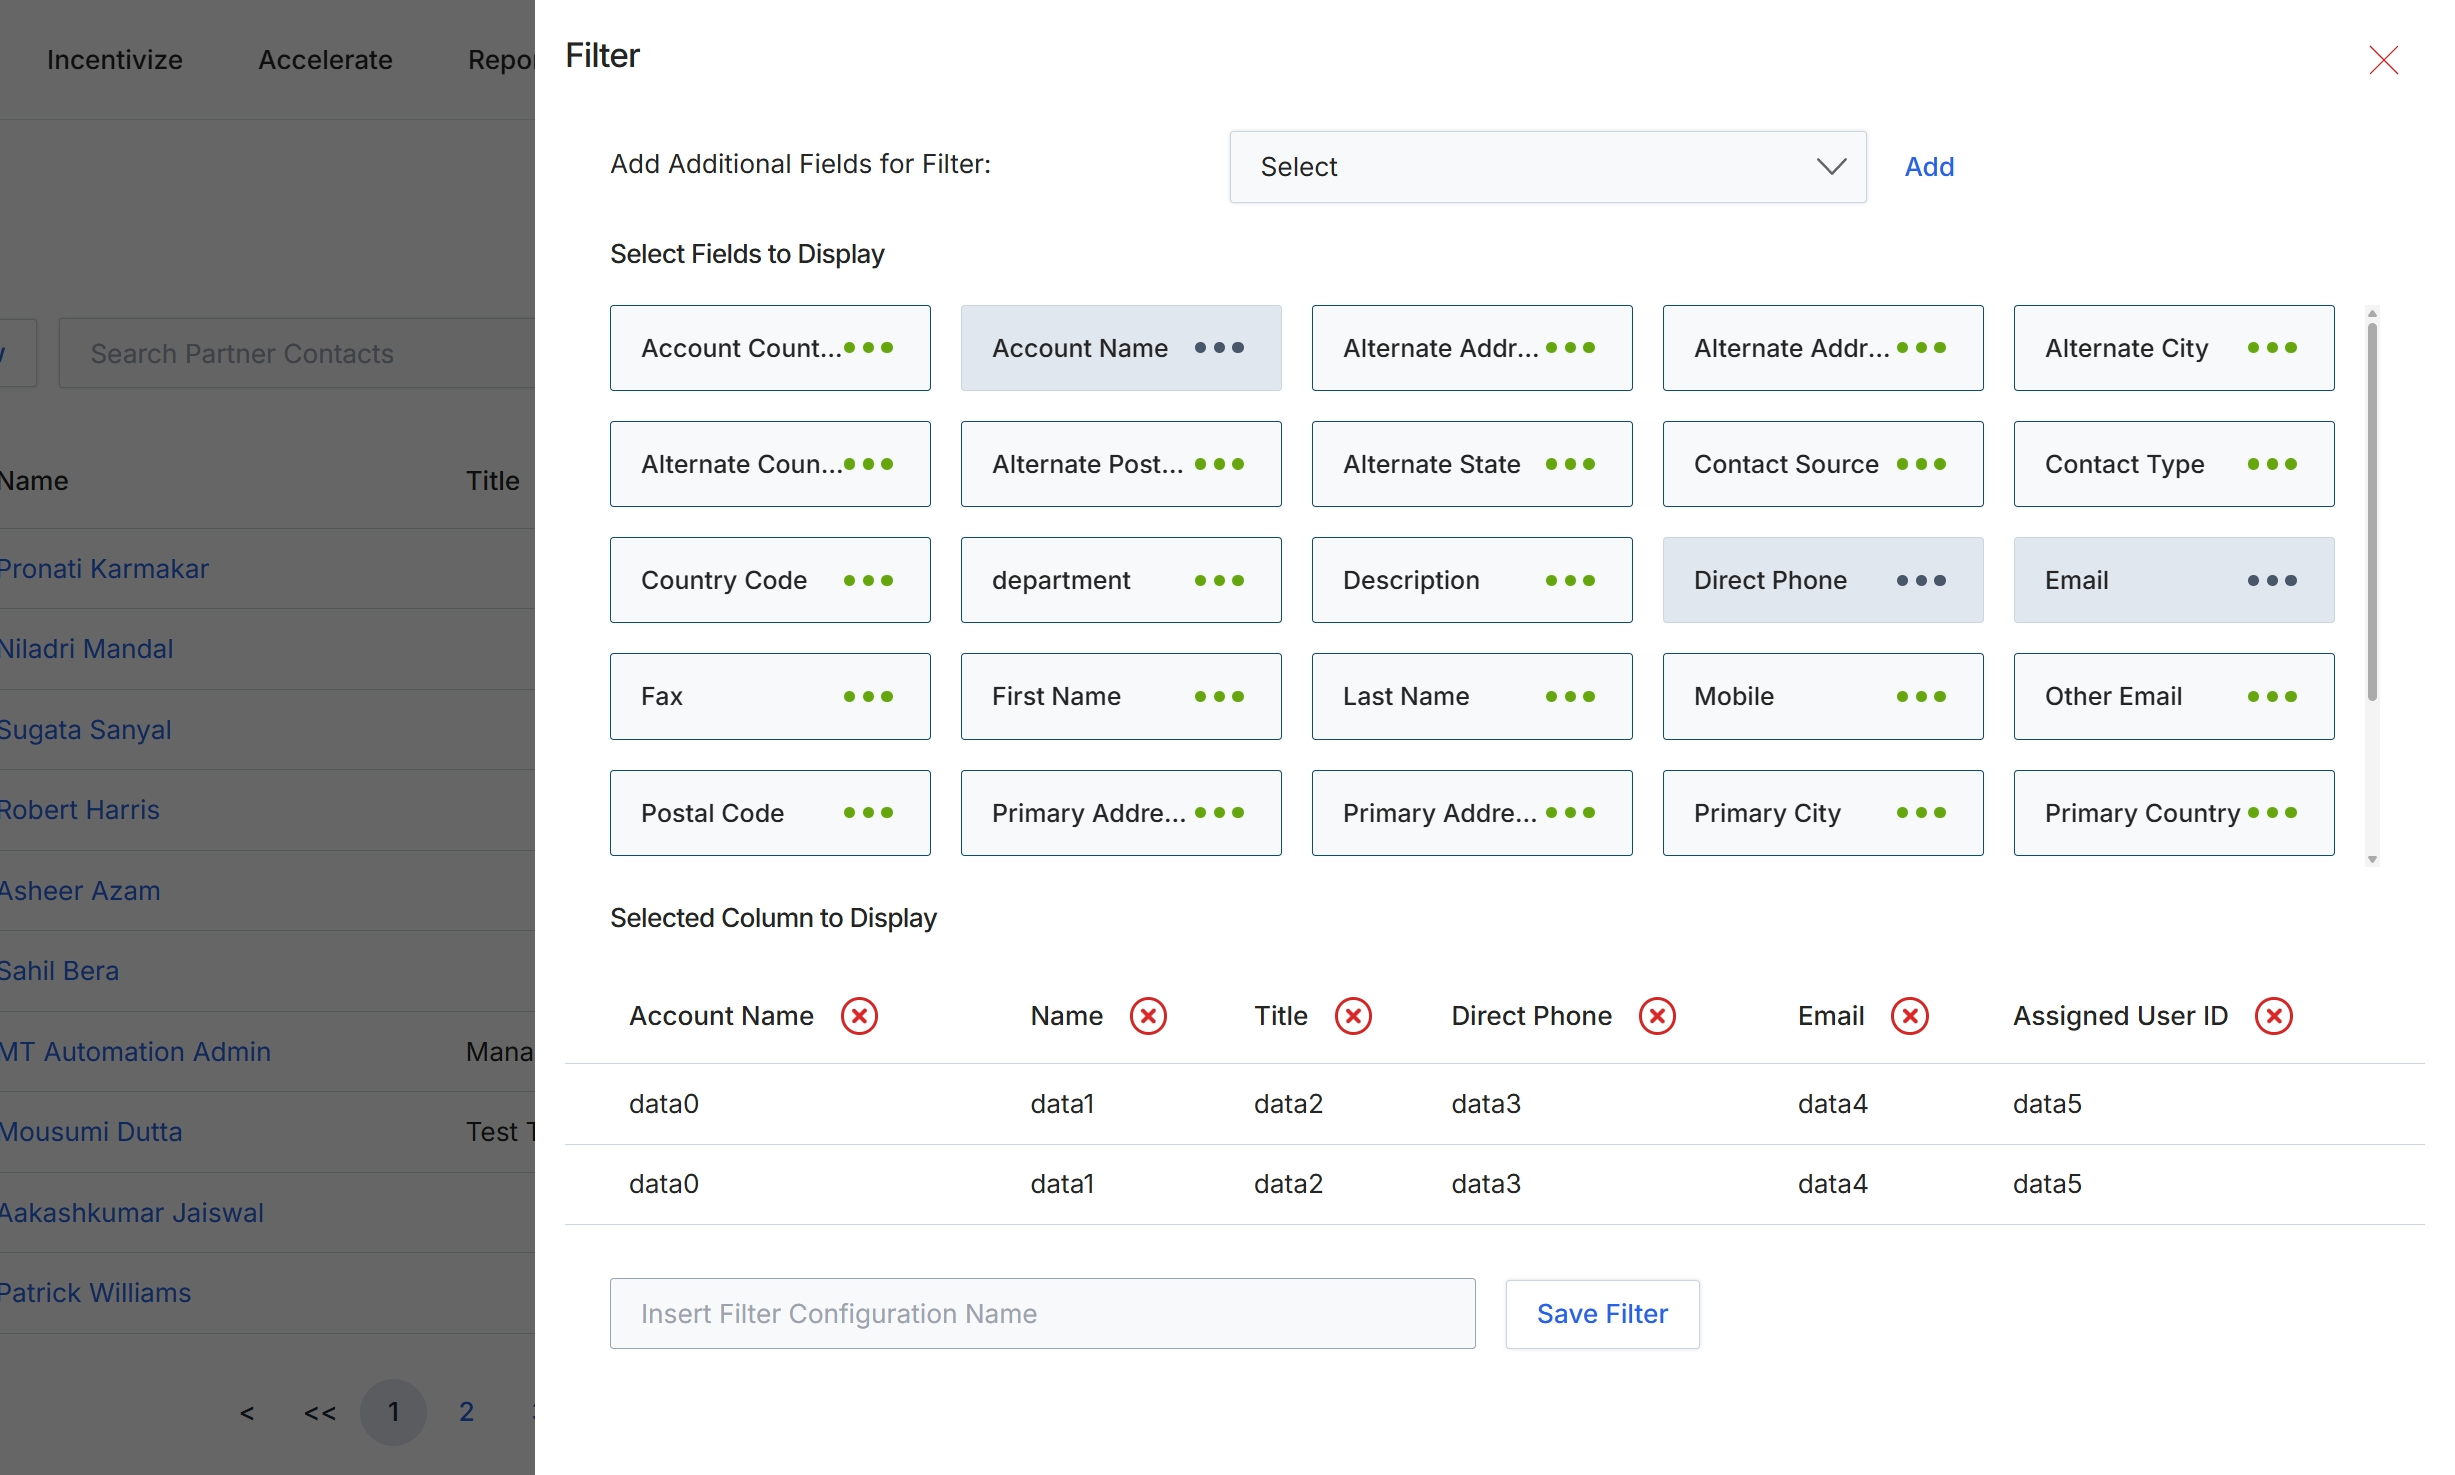This screenshot has width=2455, height=1475.
Task: Deselect the Email field tile
Action: 2173,581
